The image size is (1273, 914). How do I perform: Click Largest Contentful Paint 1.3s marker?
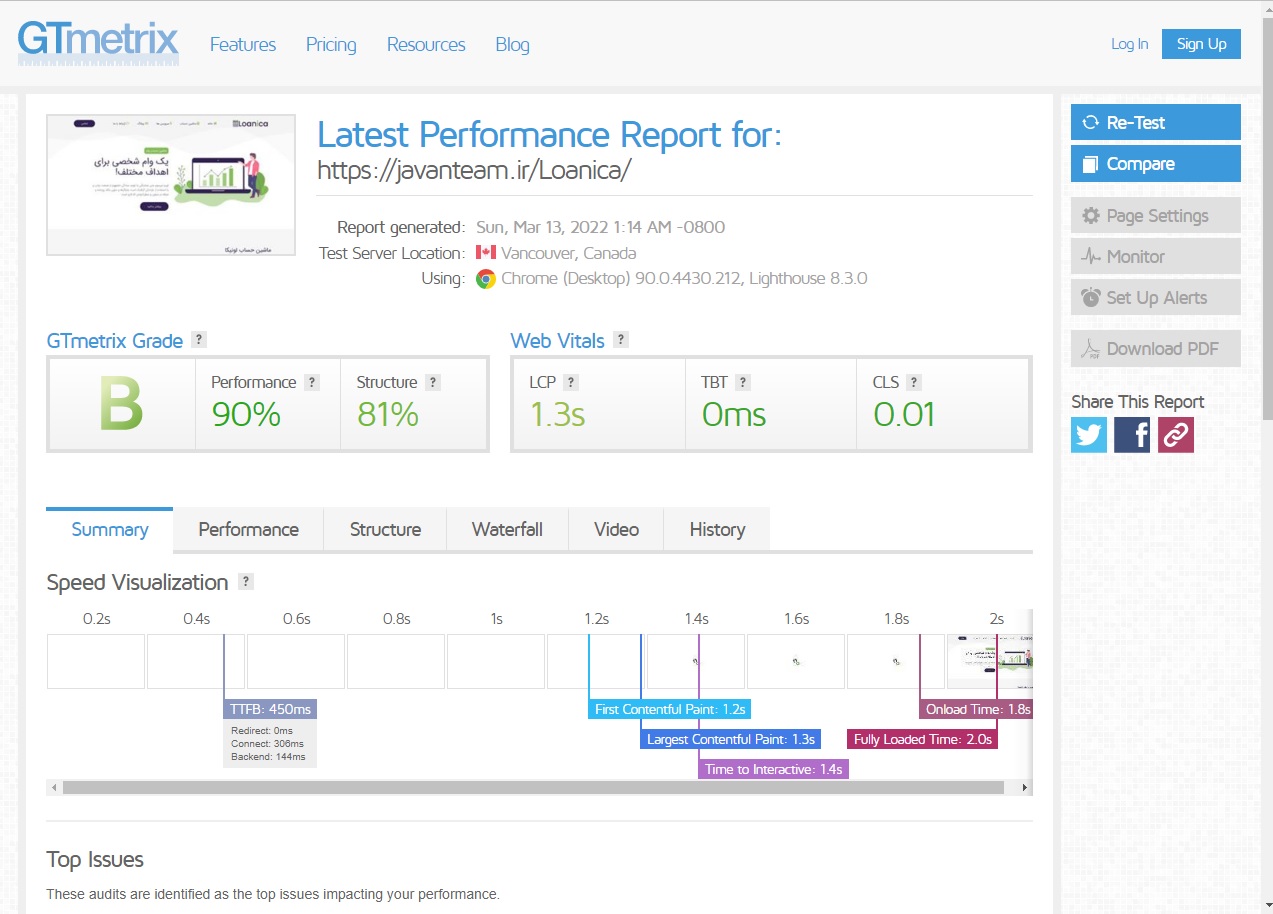pos(731,739)
